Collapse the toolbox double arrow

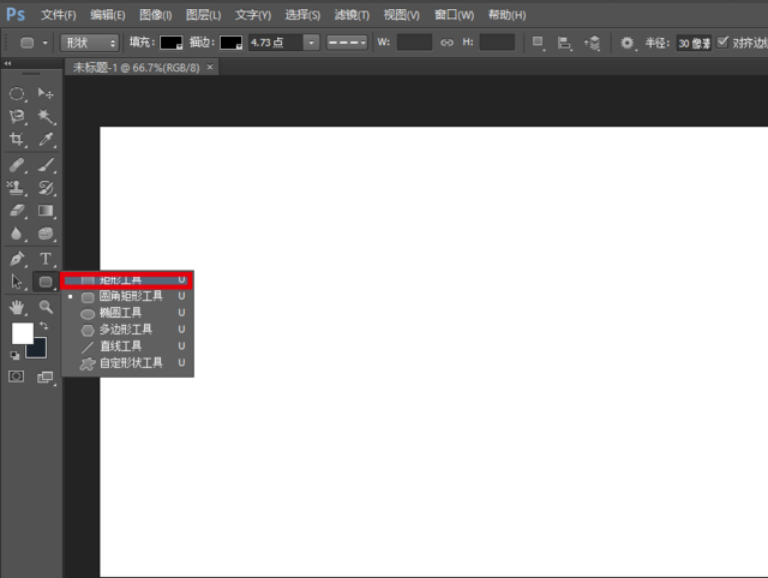(7, 63)
